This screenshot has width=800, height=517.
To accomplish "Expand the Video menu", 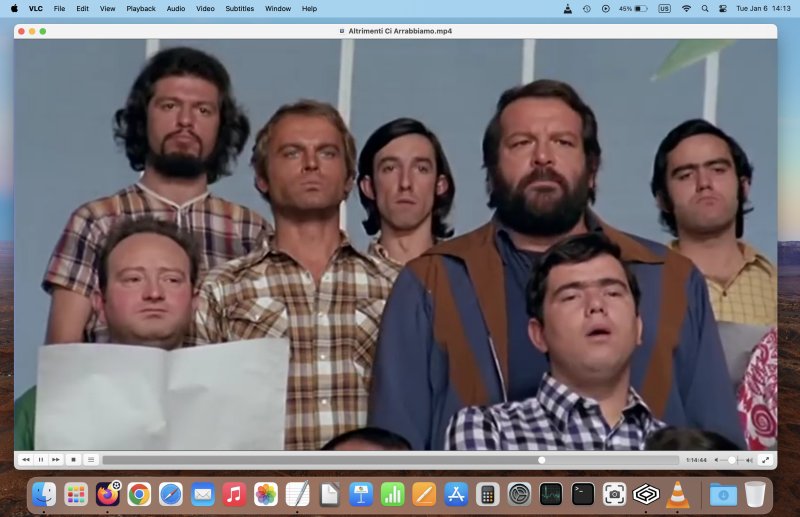I will [x=205, y=8].
